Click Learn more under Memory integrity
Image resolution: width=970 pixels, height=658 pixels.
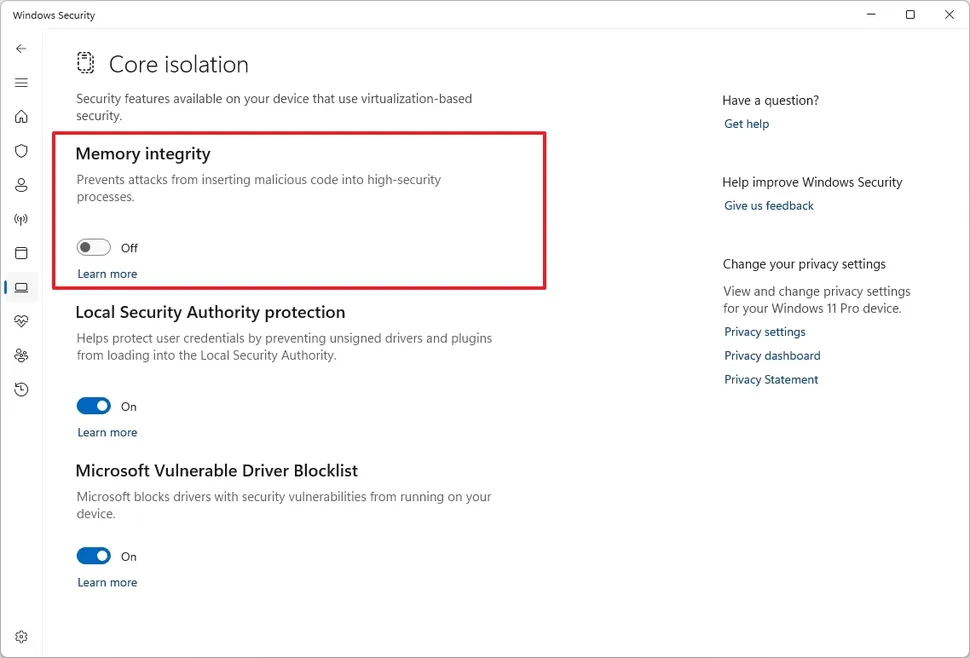(107, 273)
